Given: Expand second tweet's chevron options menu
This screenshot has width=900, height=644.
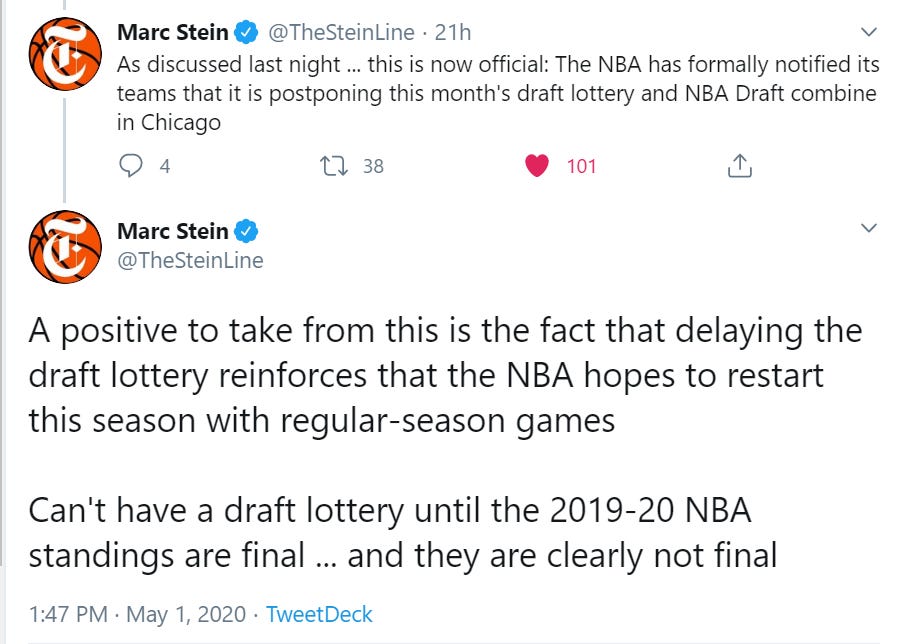Looking at the screenshot, I should point(869,228).
